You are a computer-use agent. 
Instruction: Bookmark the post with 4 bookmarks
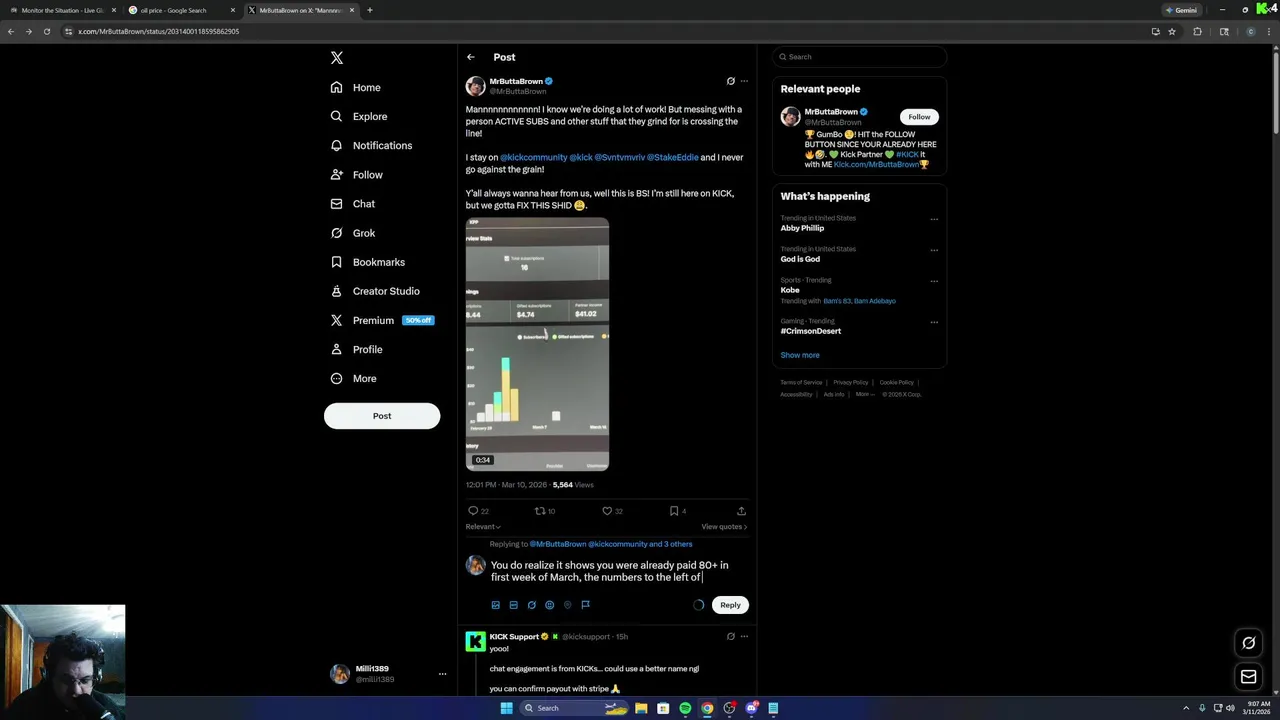coord(674,511)
